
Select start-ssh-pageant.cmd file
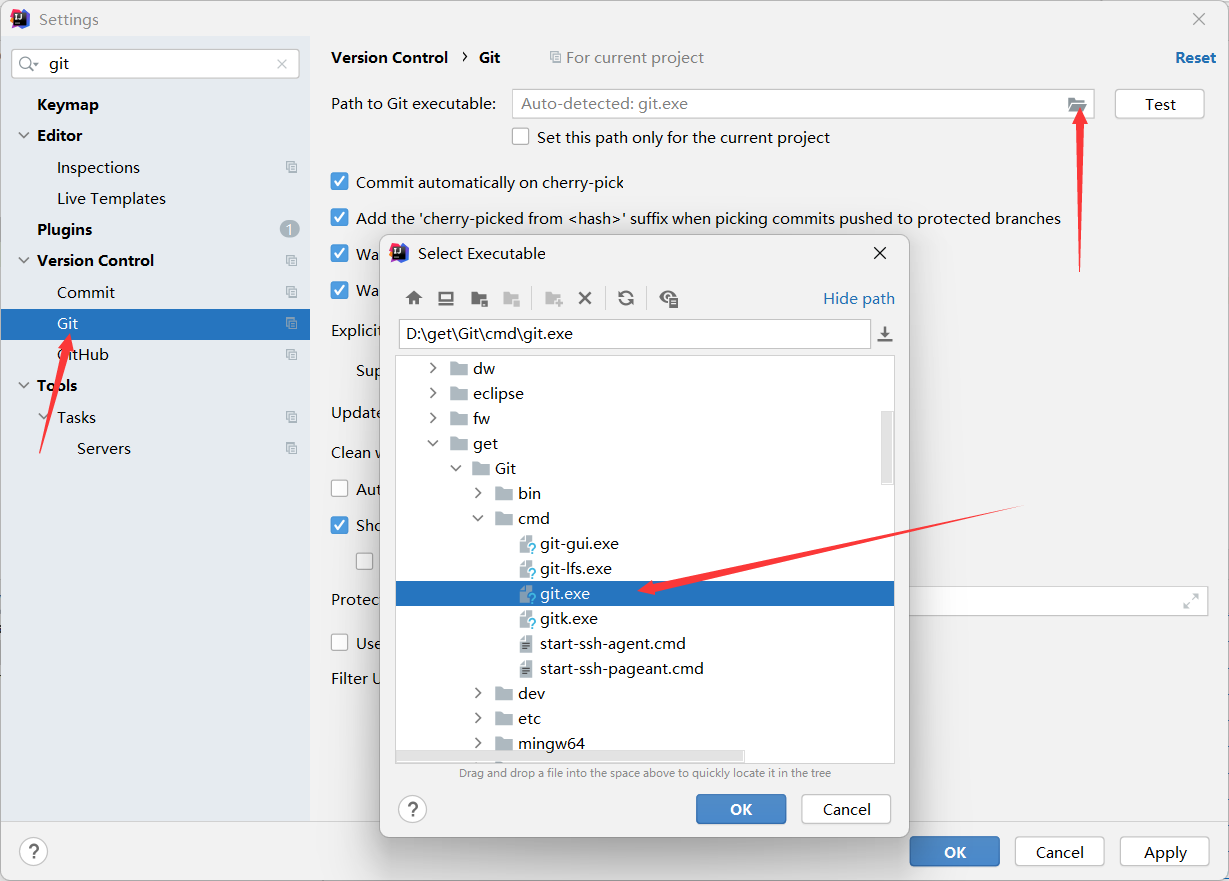pyautogui.click(x=621, y=669)
